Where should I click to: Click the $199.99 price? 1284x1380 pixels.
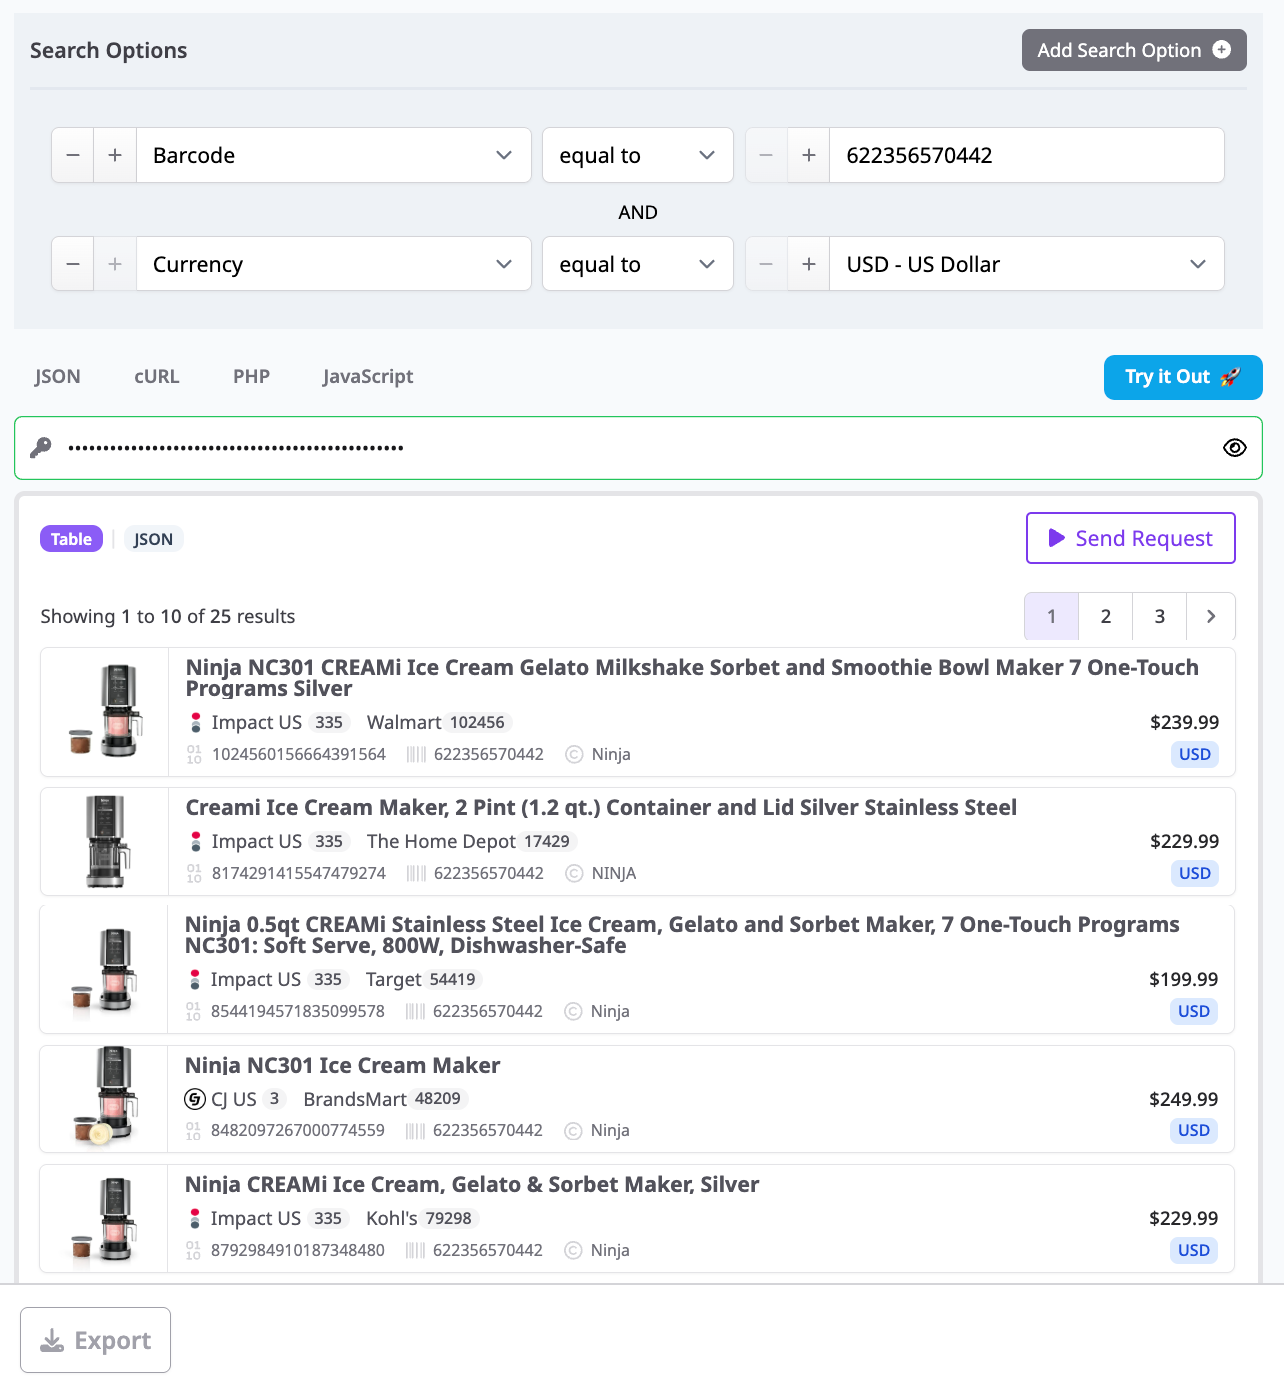(x=1183, y=979)
